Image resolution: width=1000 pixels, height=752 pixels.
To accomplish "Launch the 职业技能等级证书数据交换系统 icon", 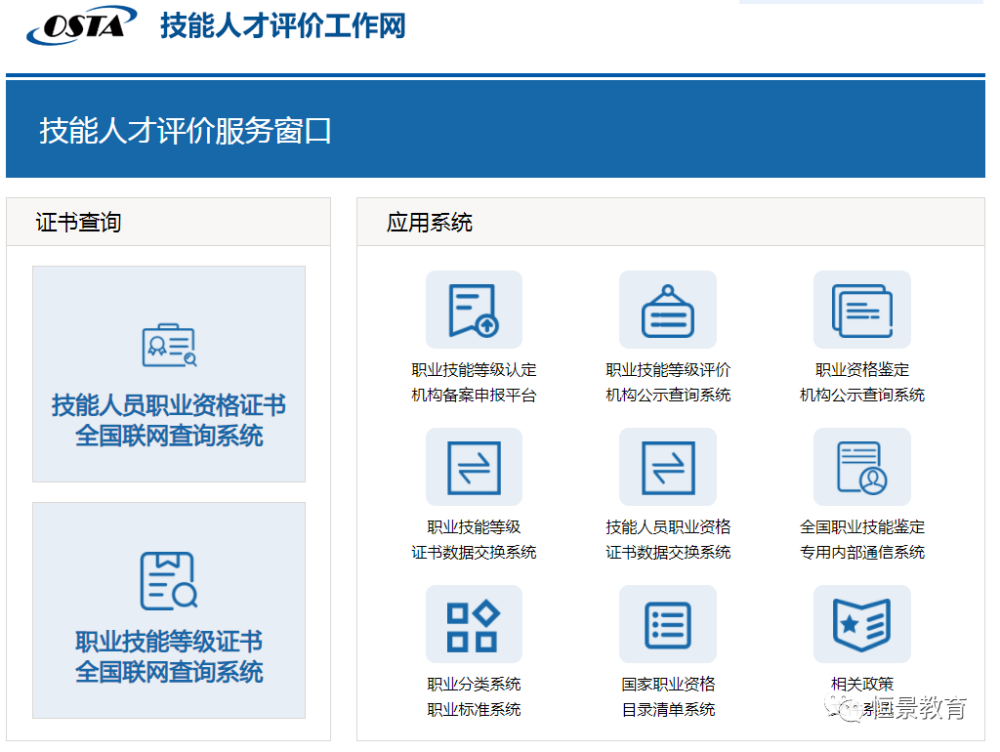I will (474, 467).
